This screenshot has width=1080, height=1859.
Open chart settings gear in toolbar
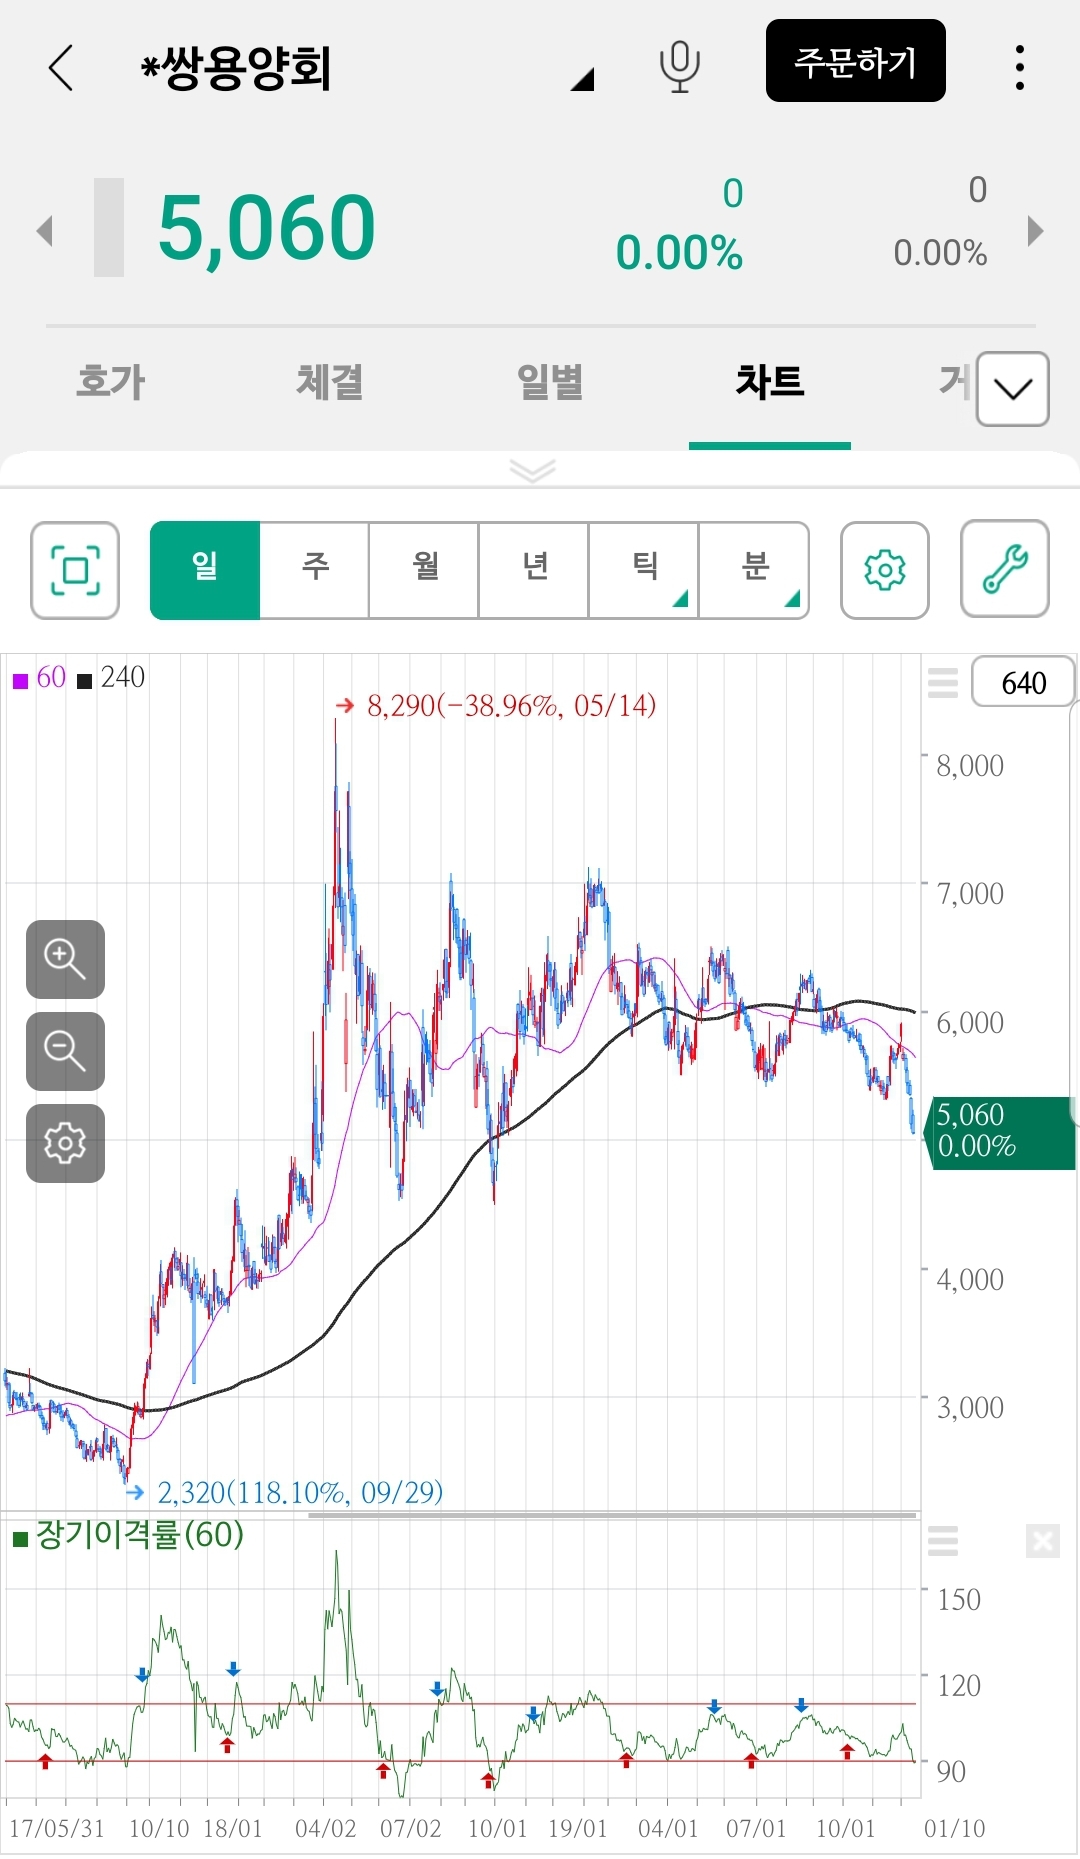coord(885,570)
